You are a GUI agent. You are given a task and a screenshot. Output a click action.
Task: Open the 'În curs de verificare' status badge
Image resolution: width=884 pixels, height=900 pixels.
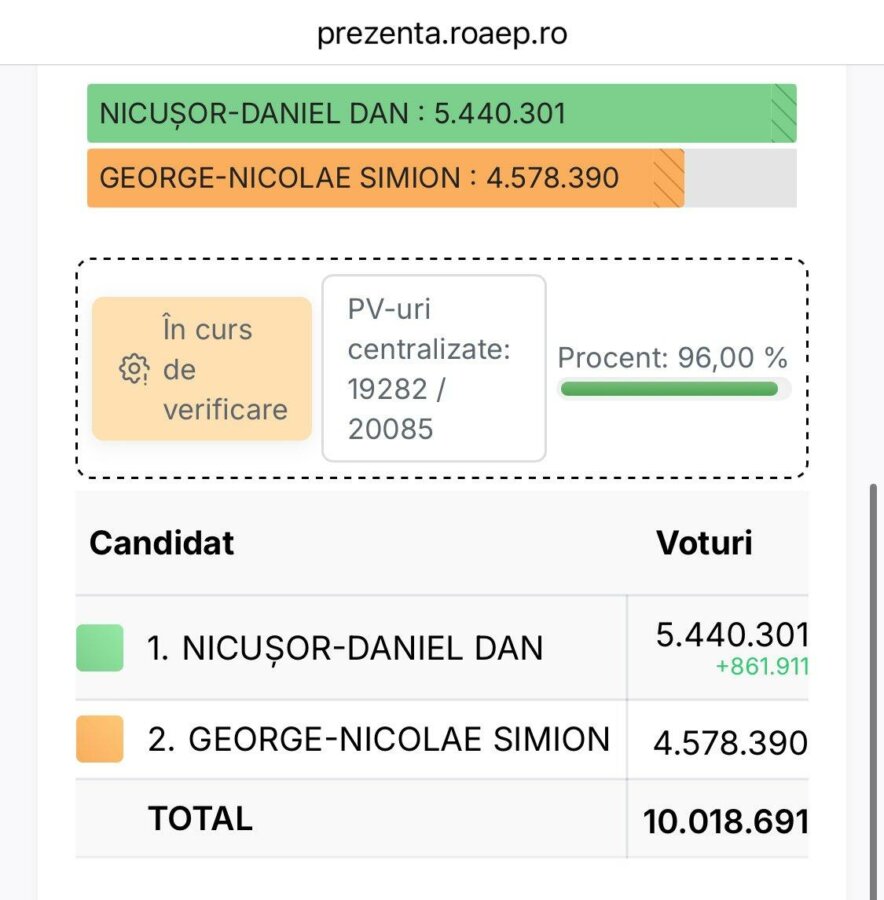(x=202, y=368)
